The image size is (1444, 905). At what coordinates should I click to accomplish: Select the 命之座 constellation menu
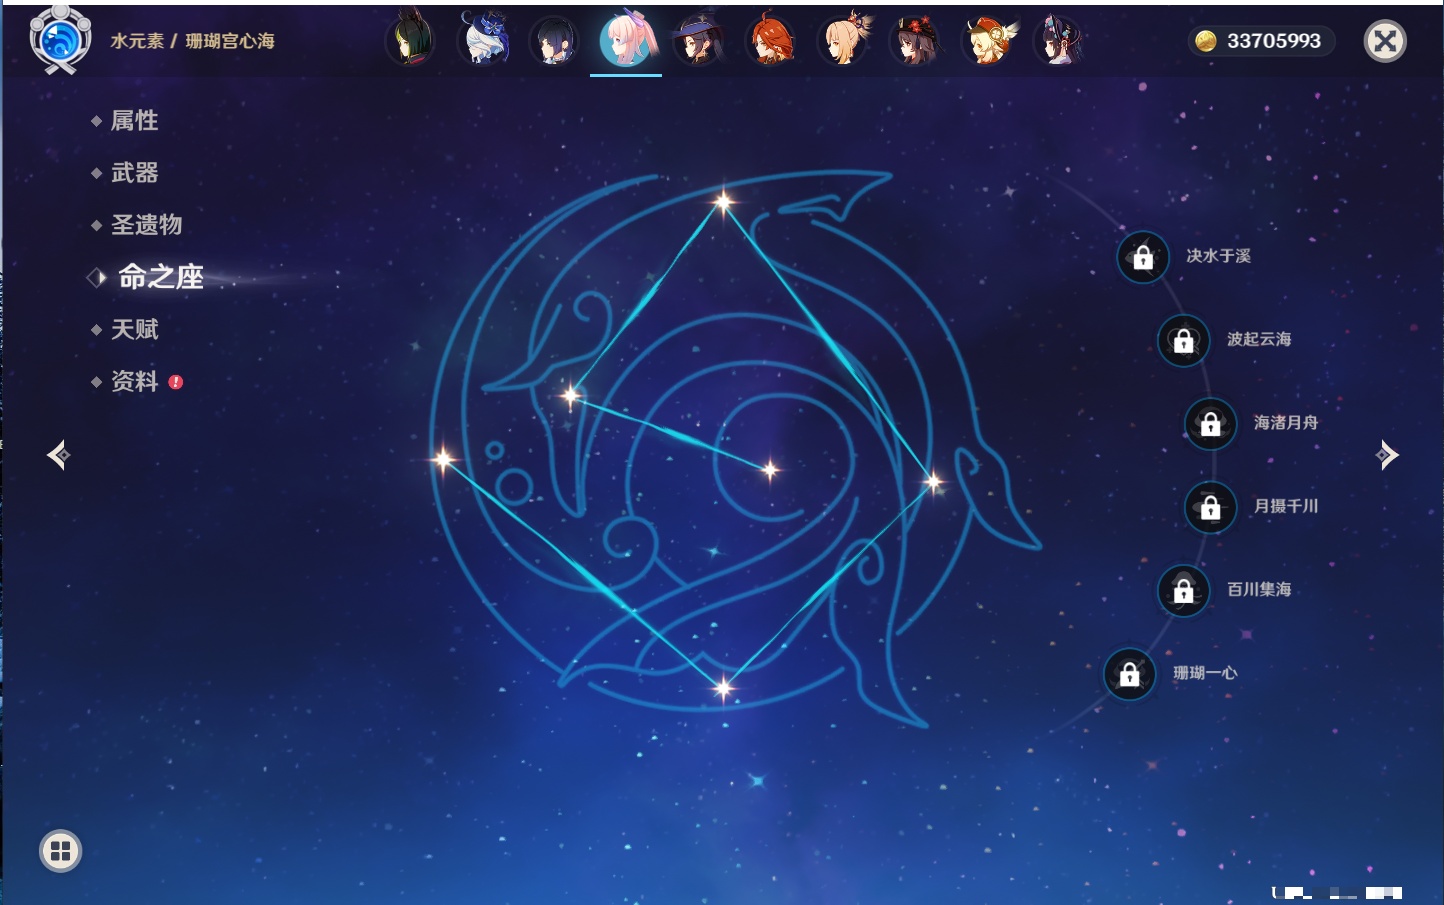click(160, 277)
